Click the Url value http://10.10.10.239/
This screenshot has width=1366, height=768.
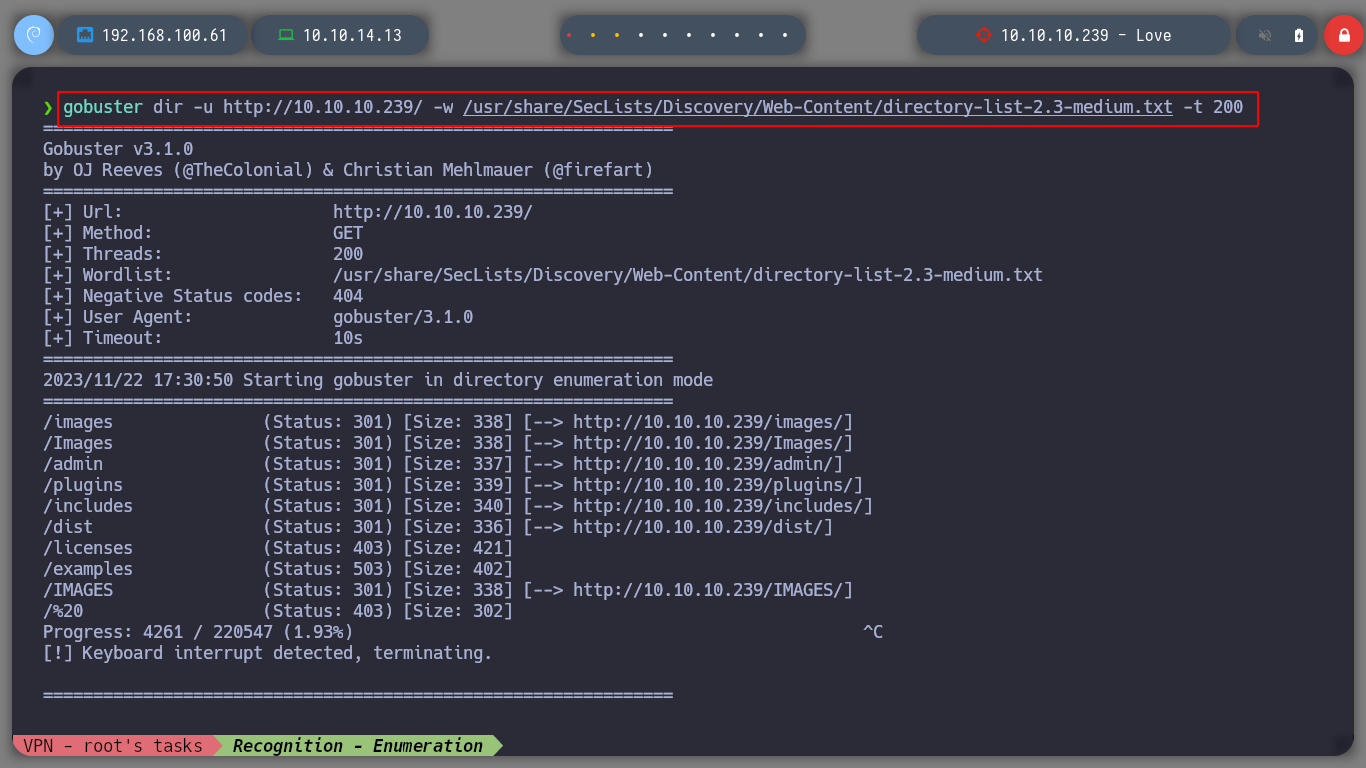[433, 212]
